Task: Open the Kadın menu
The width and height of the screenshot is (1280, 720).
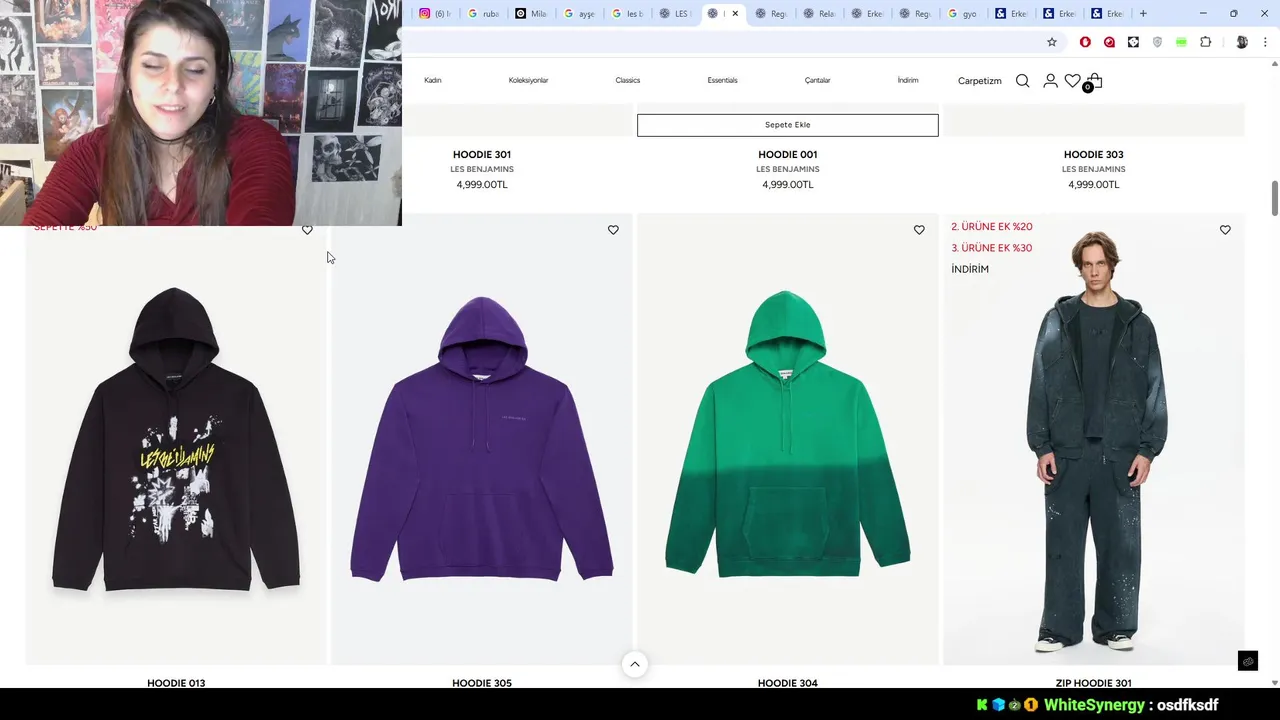Action: [433, 80]
